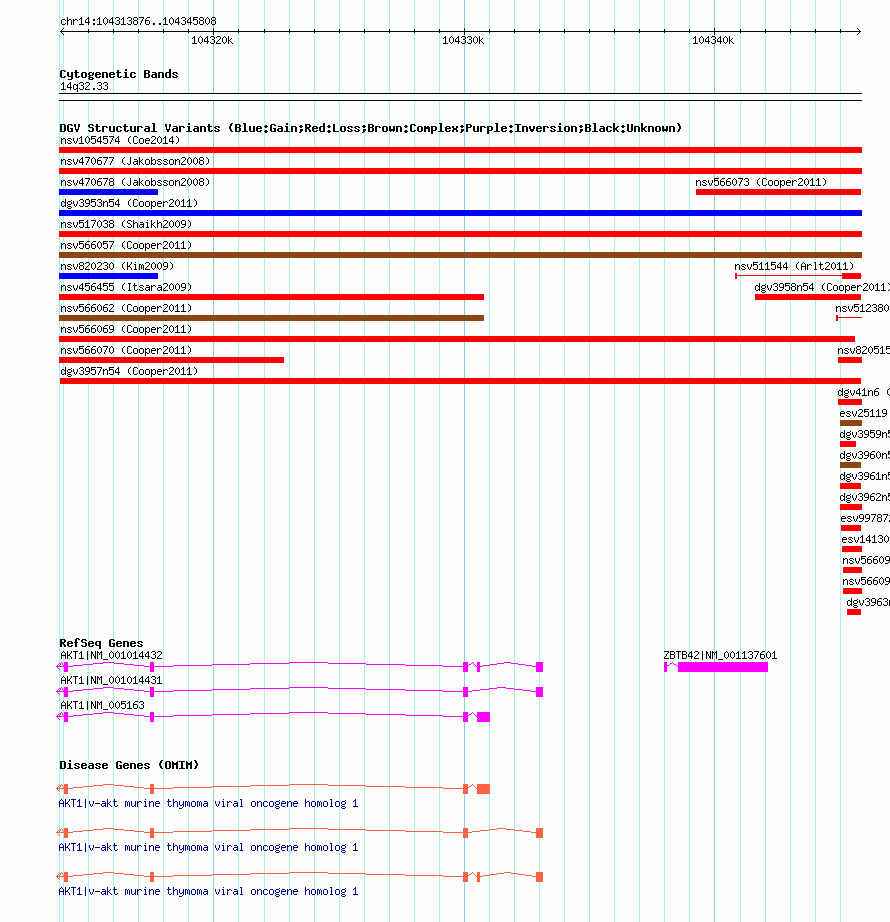
Task: Click the nsv470678 (Jakobsson2008) blue gain bar
Action: tap(109, 192)
